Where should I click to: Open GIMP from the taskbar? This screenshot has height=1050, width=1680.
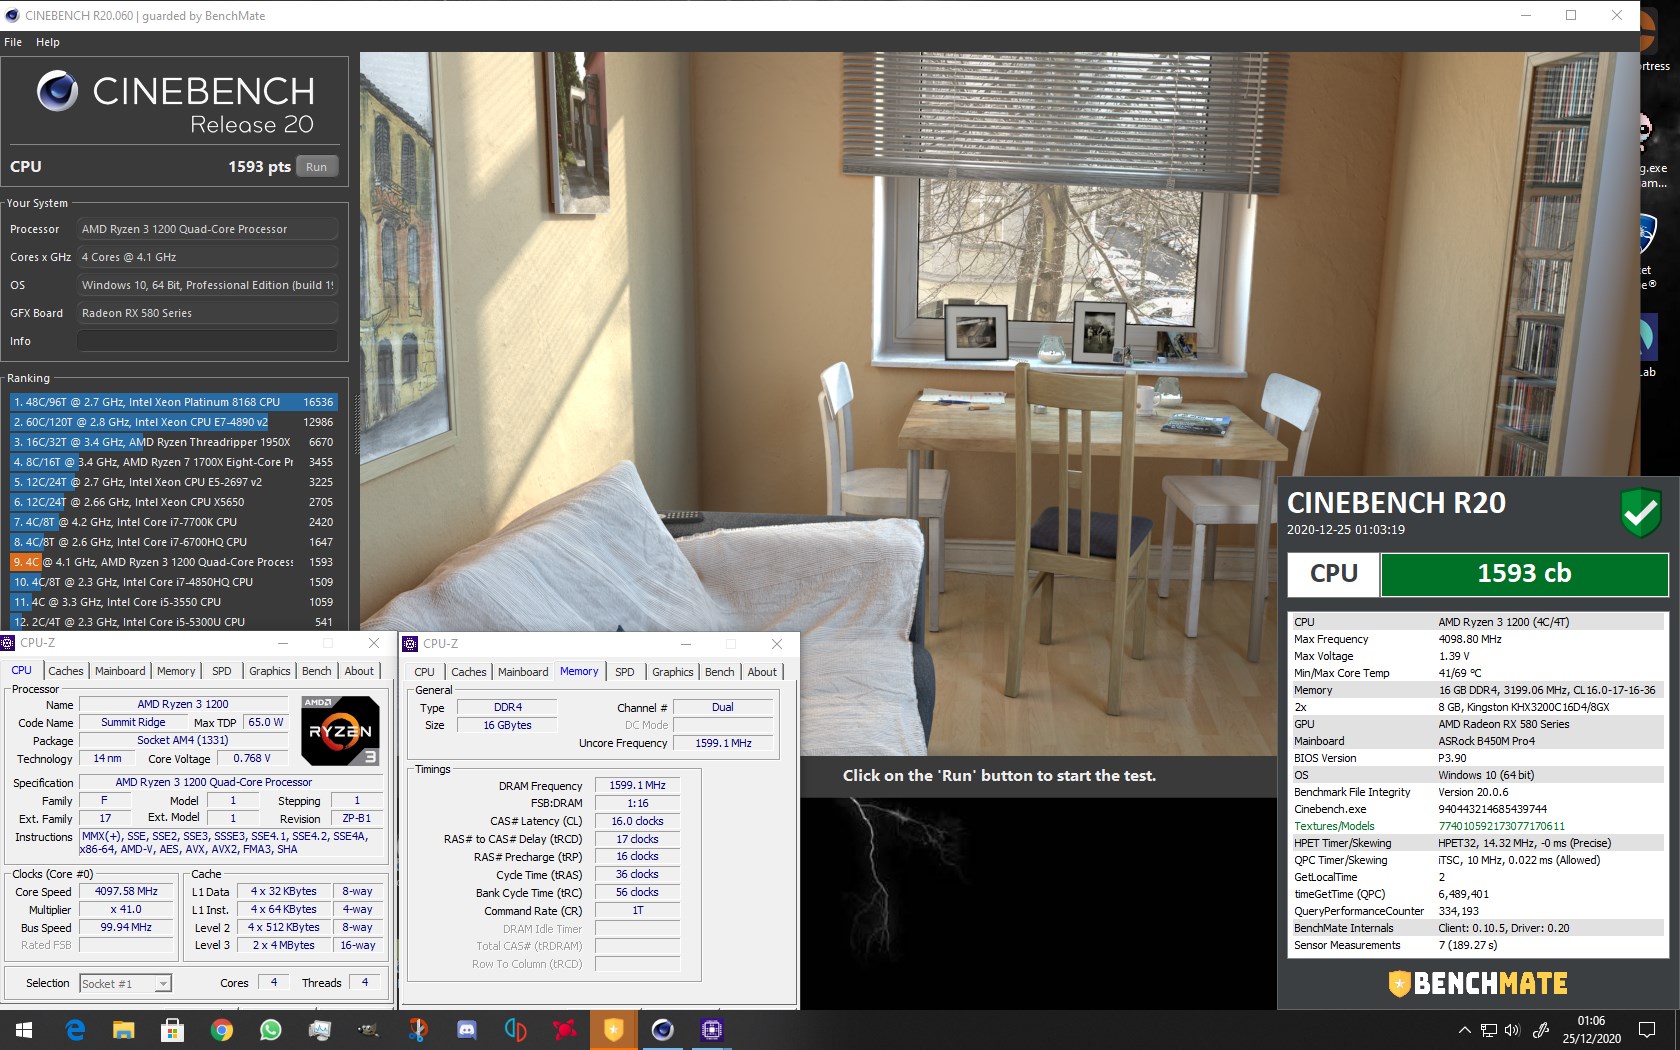click(368, 1029)
